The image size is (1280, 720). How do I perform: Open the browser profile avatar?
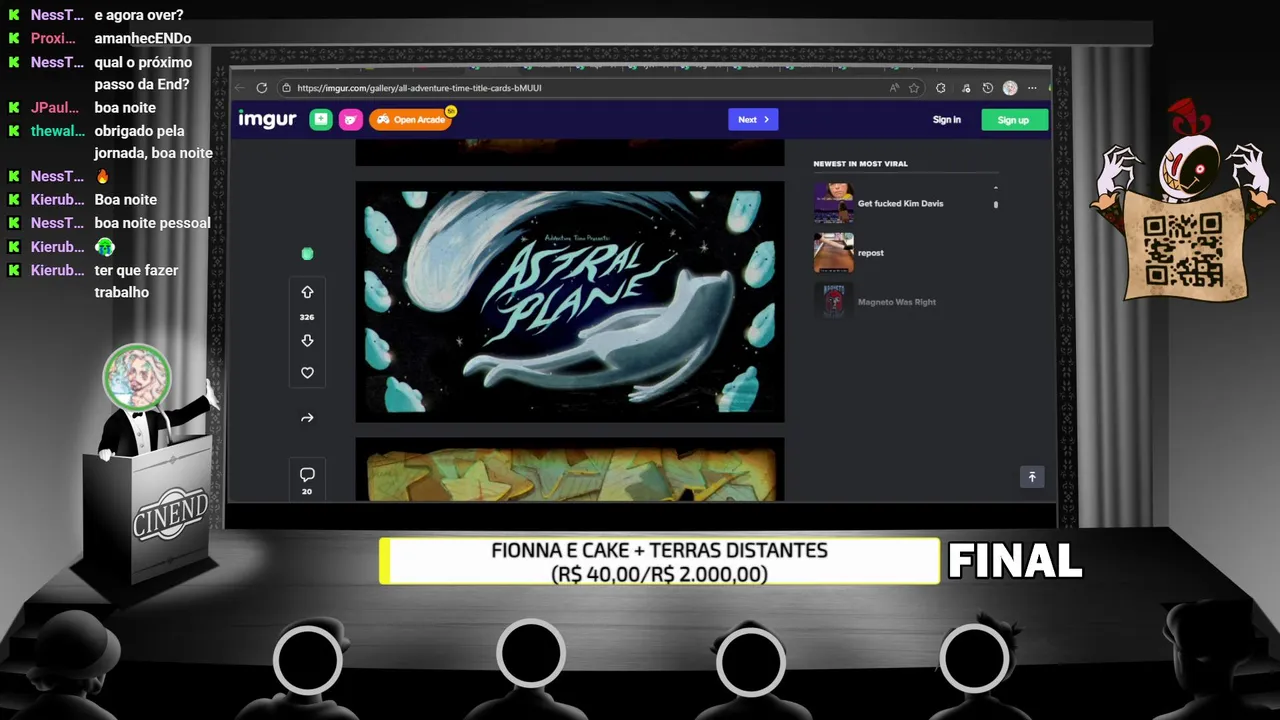click(x=1010, y=88)
